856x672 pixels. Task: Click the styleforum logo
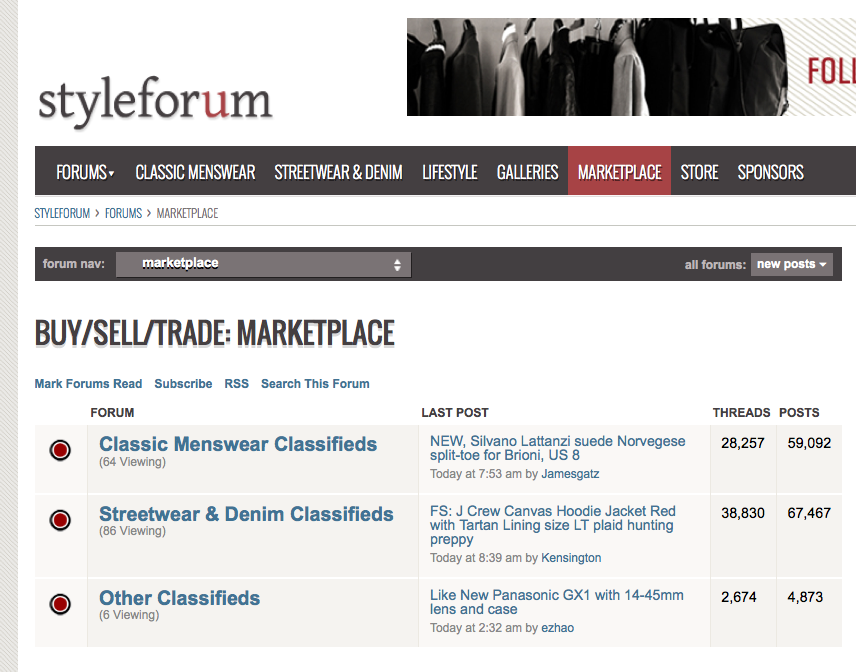(155, 103)
